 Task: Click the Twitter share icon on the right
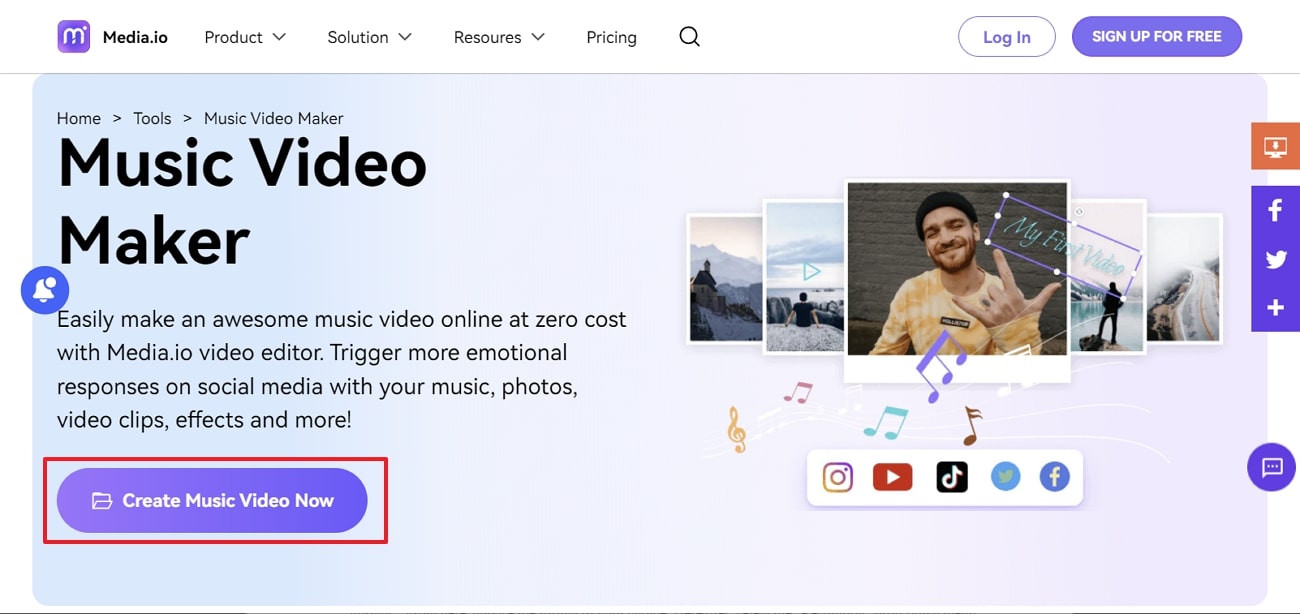click(1275, 259)
